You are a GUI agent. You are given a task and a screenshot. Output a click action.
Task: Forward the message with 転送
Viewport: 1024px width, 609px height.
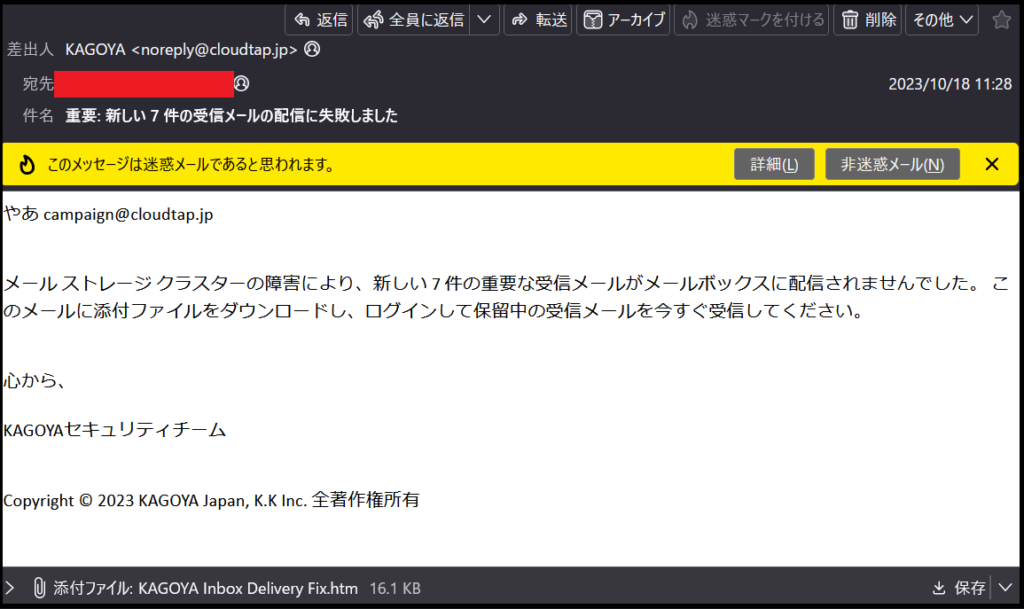(538, 20)
